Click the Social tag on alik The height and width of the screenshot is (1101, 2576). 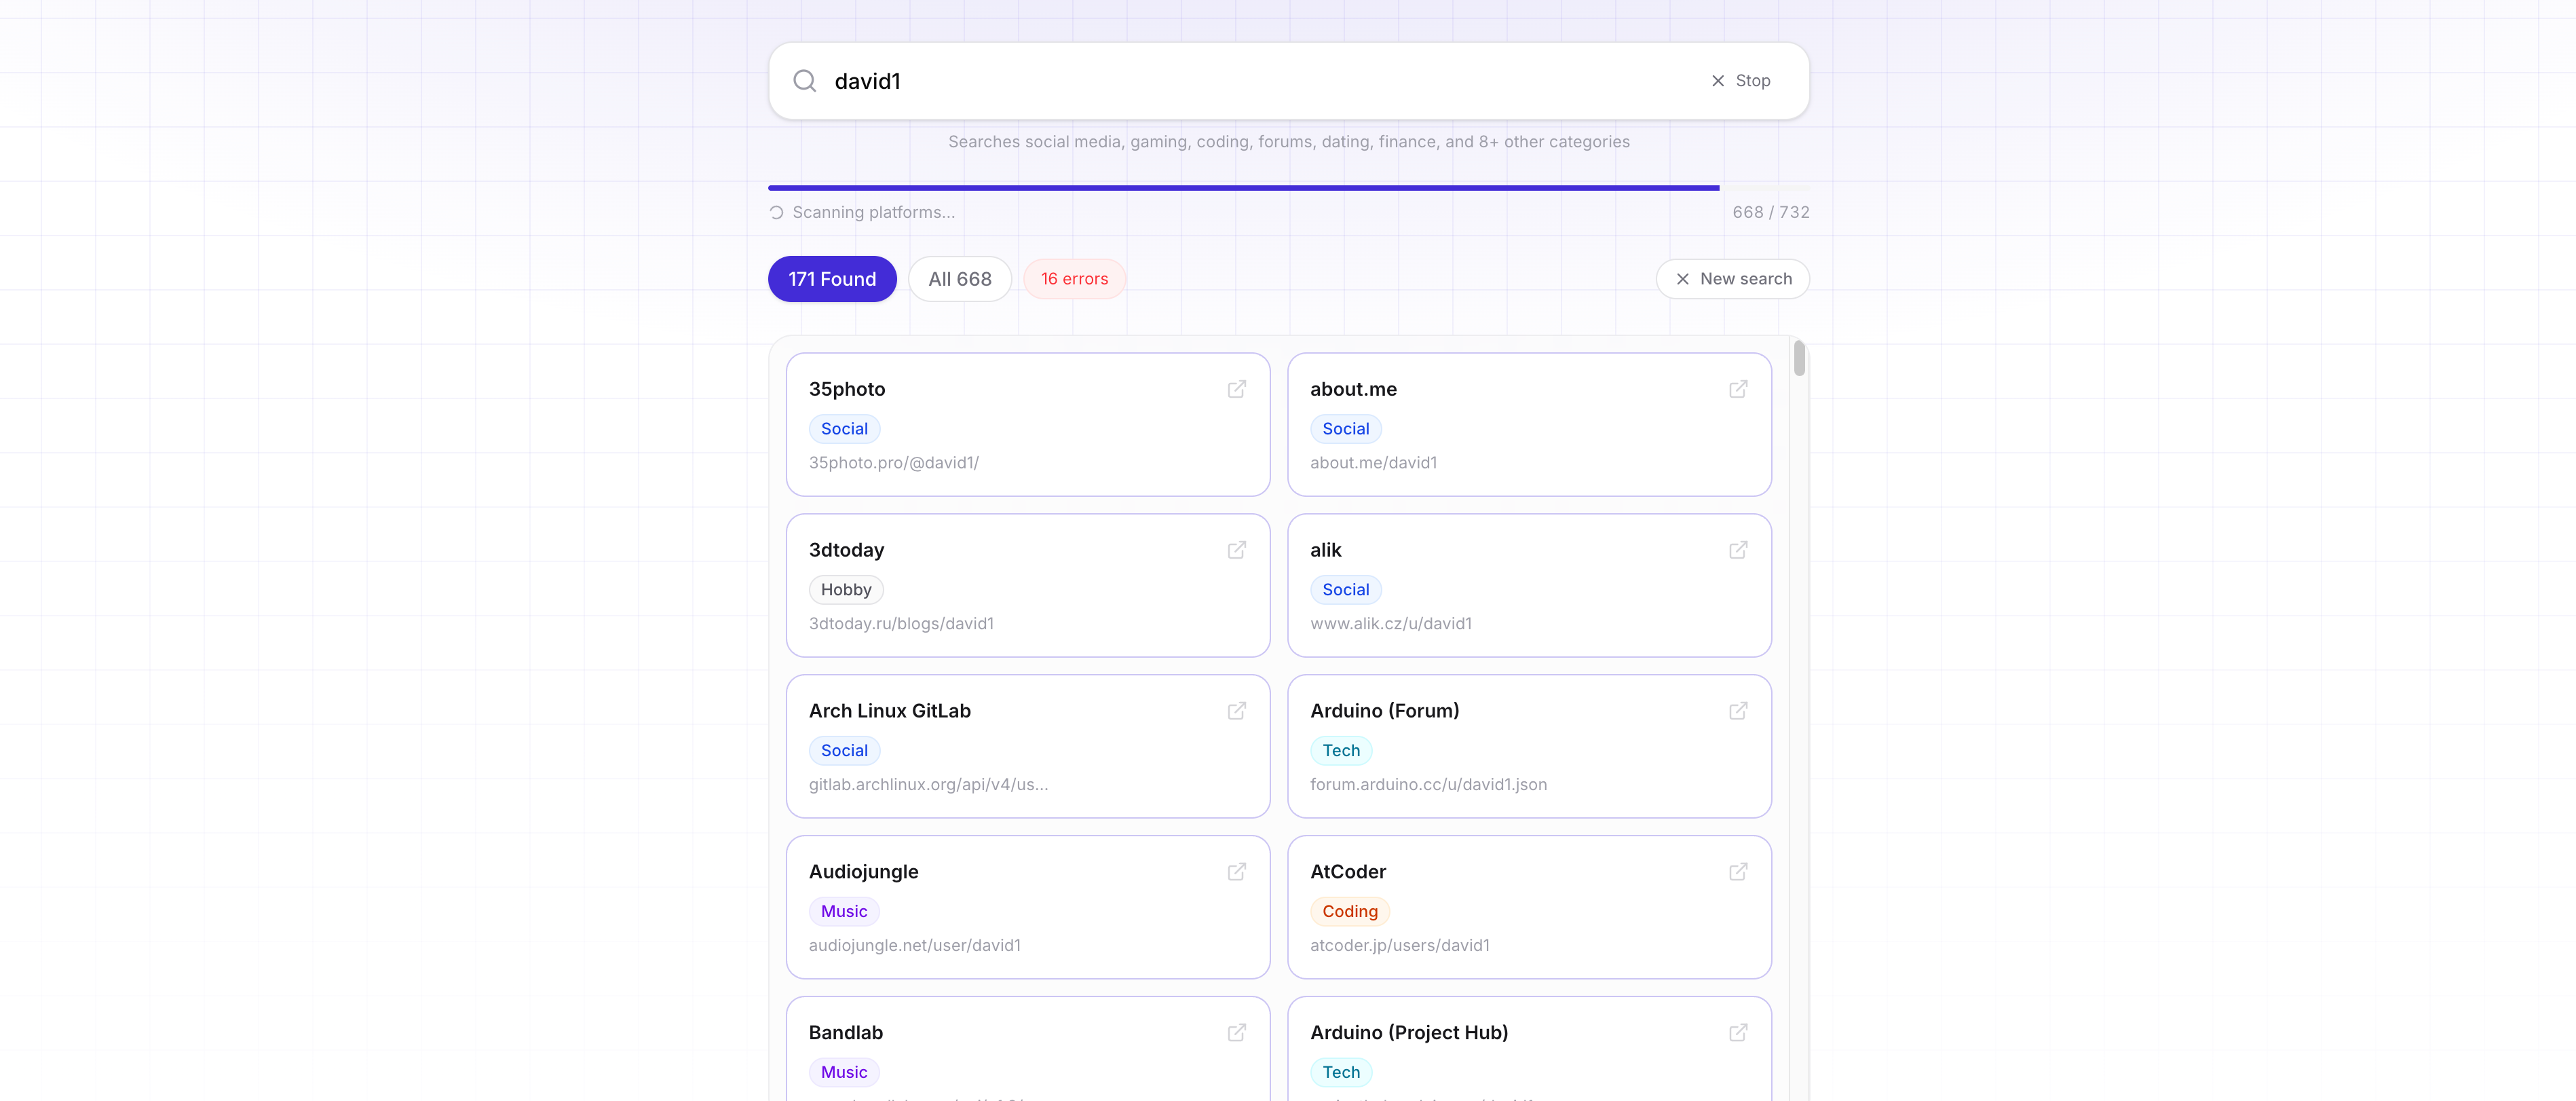(x=1345, y=590)
